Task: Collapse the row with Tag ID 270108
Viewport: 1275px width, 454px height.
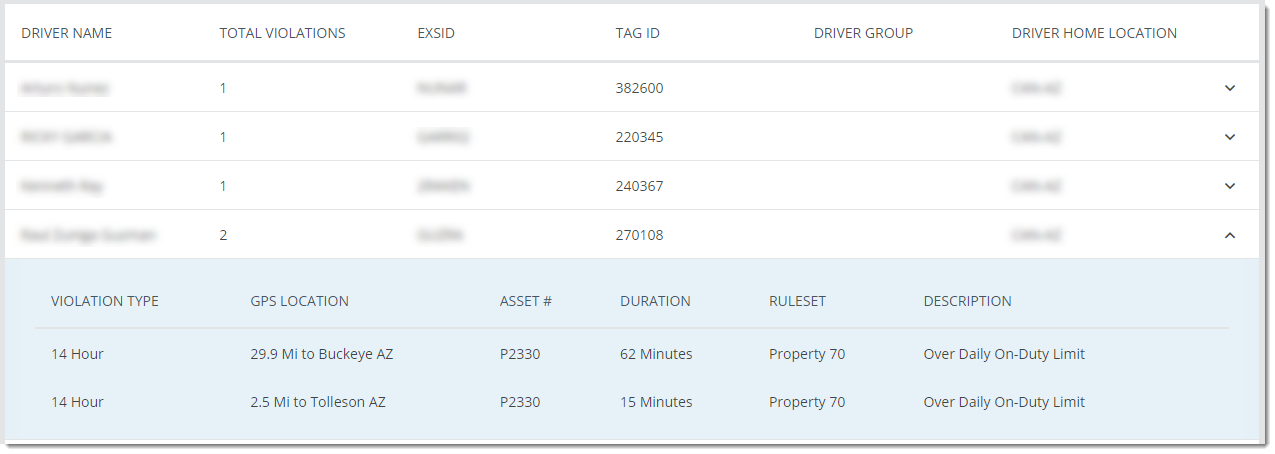Action: pos(1230,235)
